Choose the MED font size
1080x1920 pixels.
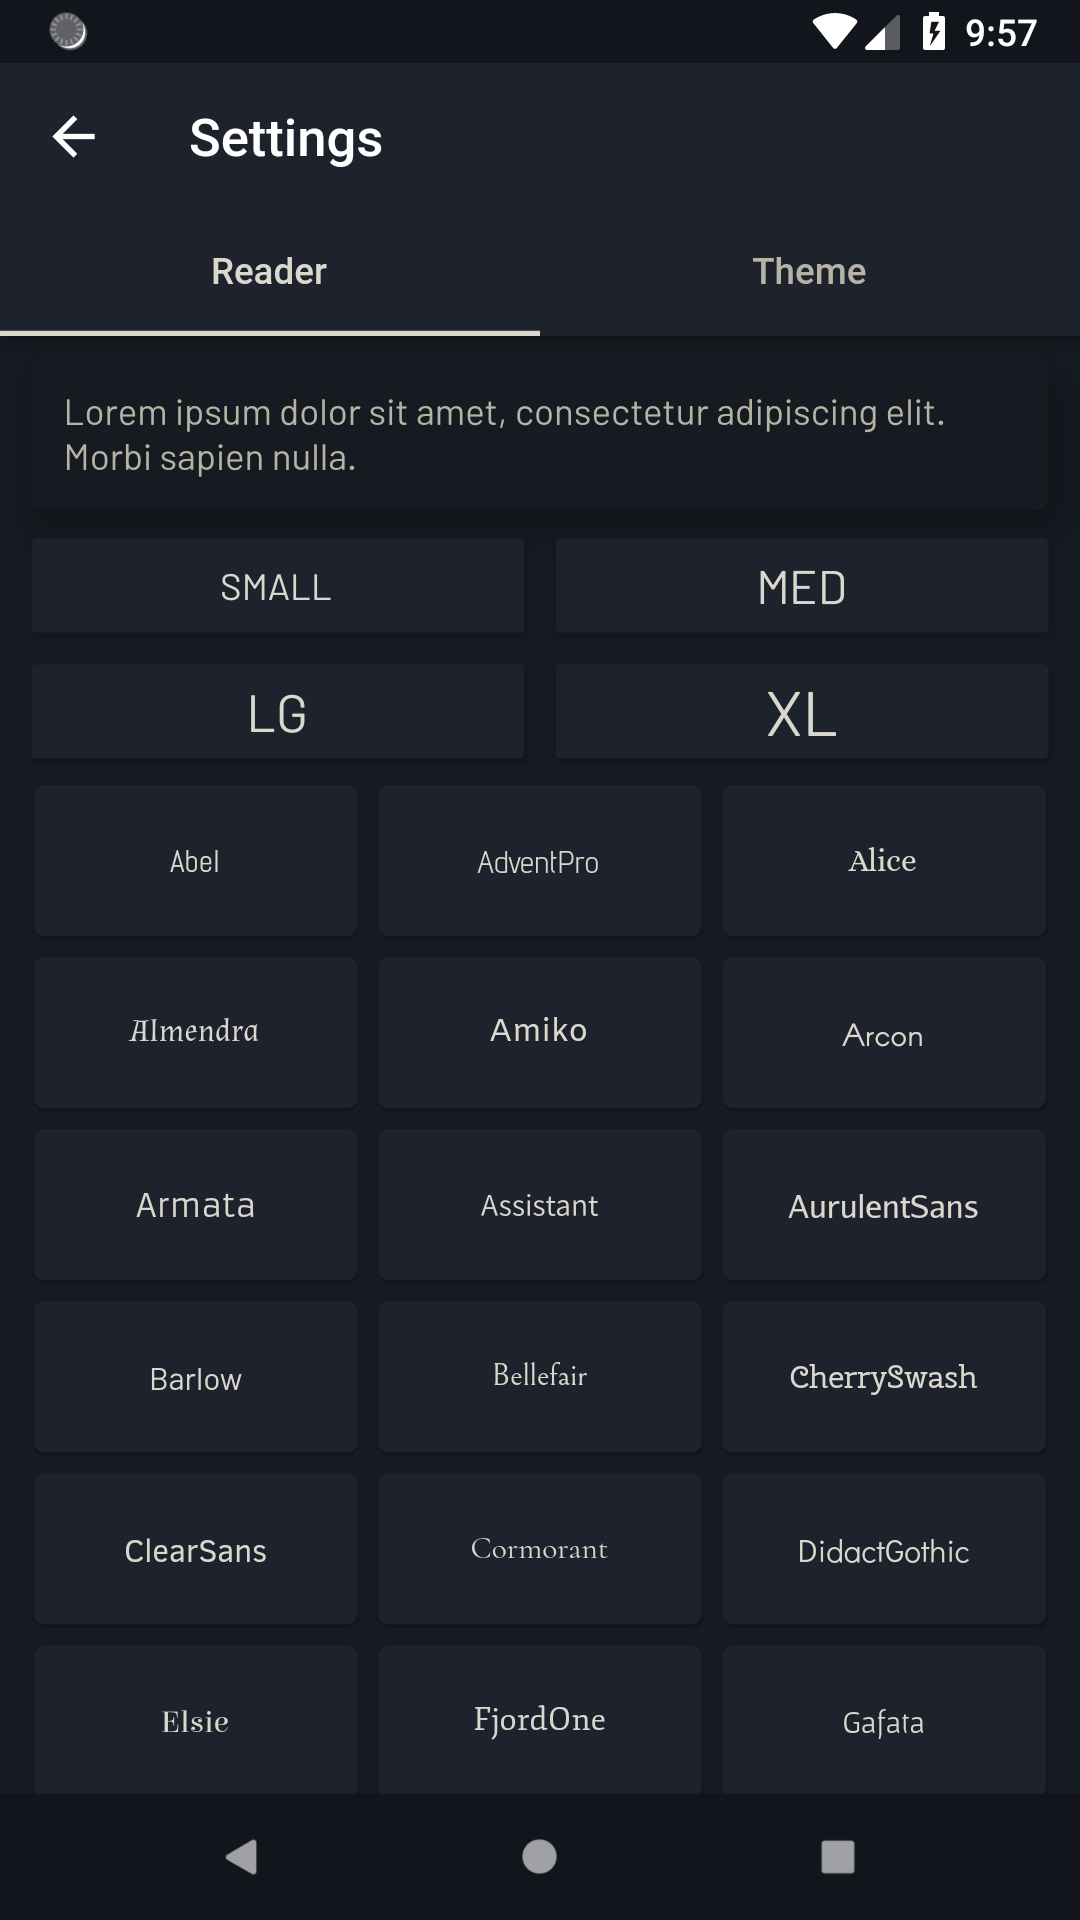pos(802,586)
